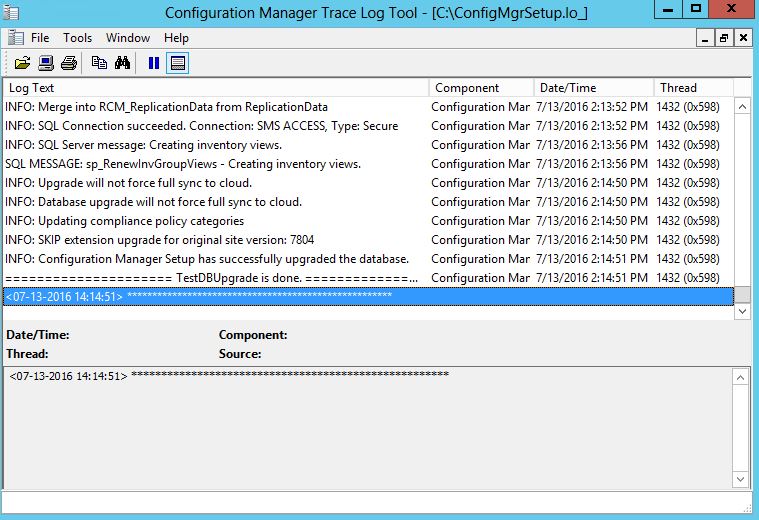The height and width of the screenshot is (520, 759).
Task: Toggle the Show/Hide details pane button
Action: click(177, 63)
